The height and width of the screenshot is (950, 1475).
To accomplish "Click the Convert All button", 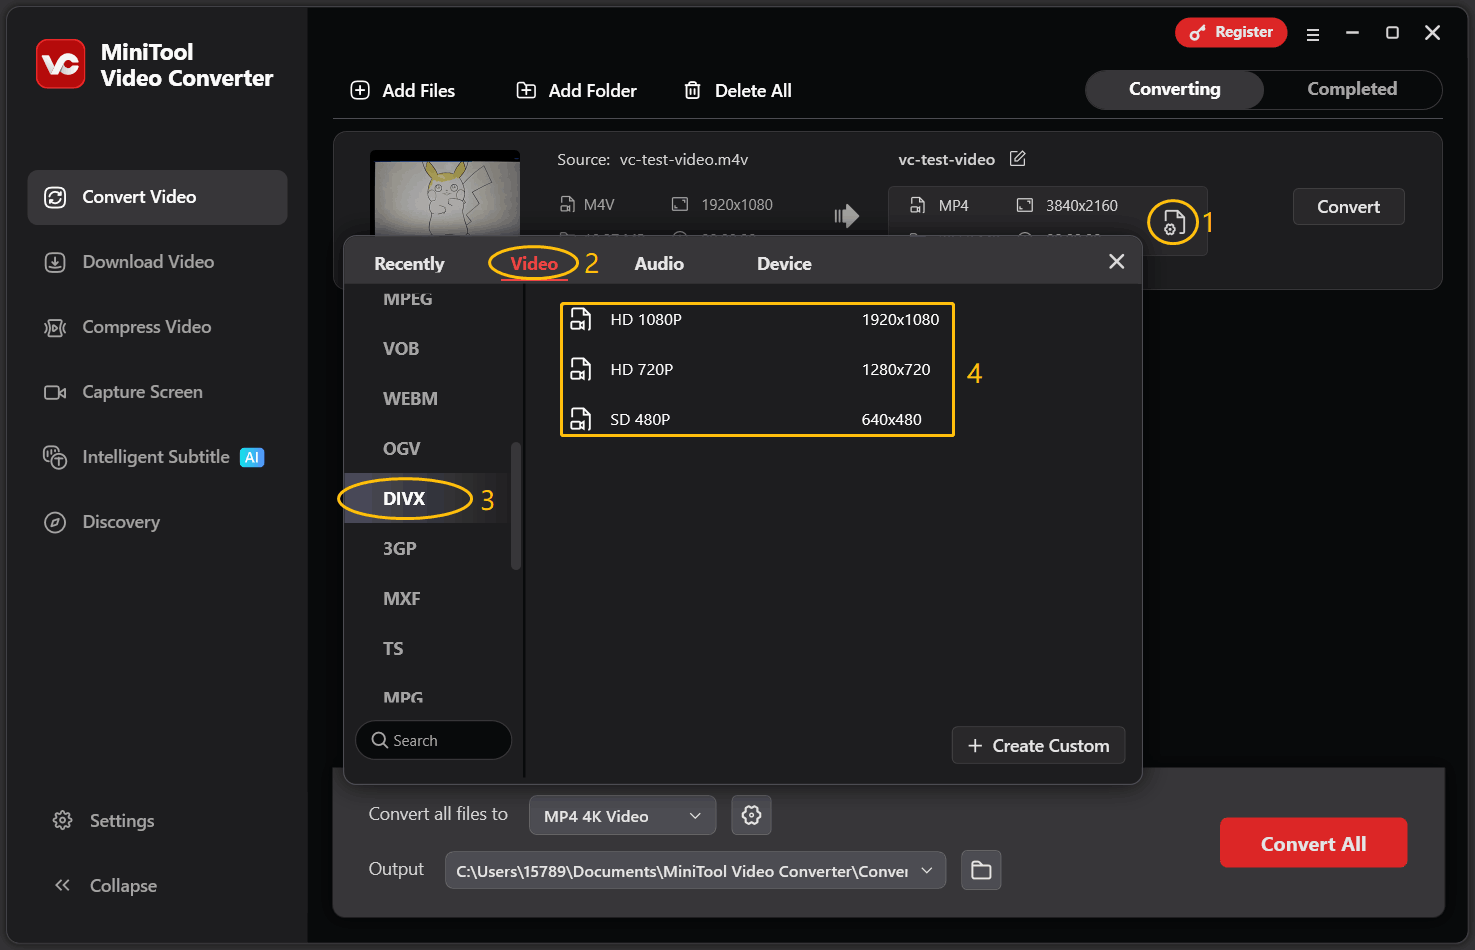I will tap(1313, 843).
